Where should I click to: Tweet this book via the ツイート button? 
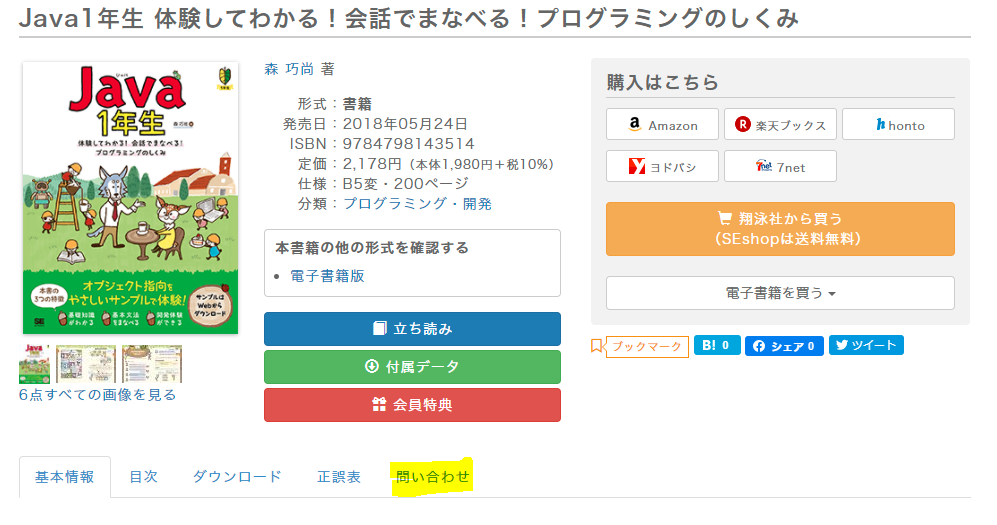865,346
